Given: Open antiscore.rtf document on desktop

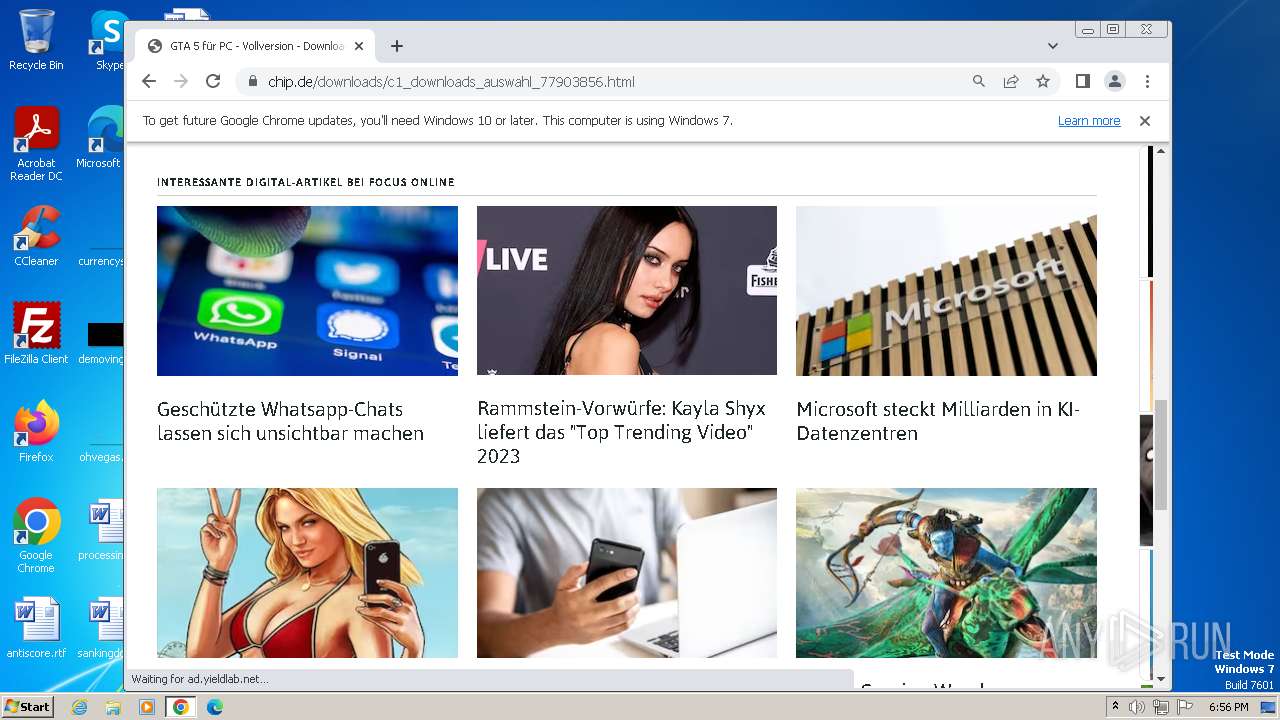Looking at the screenshot, I should tap(36, 628).
